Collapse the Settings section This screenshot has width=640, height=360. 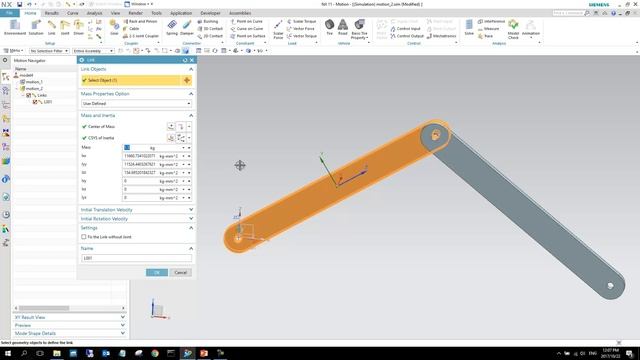coord(191,228)
